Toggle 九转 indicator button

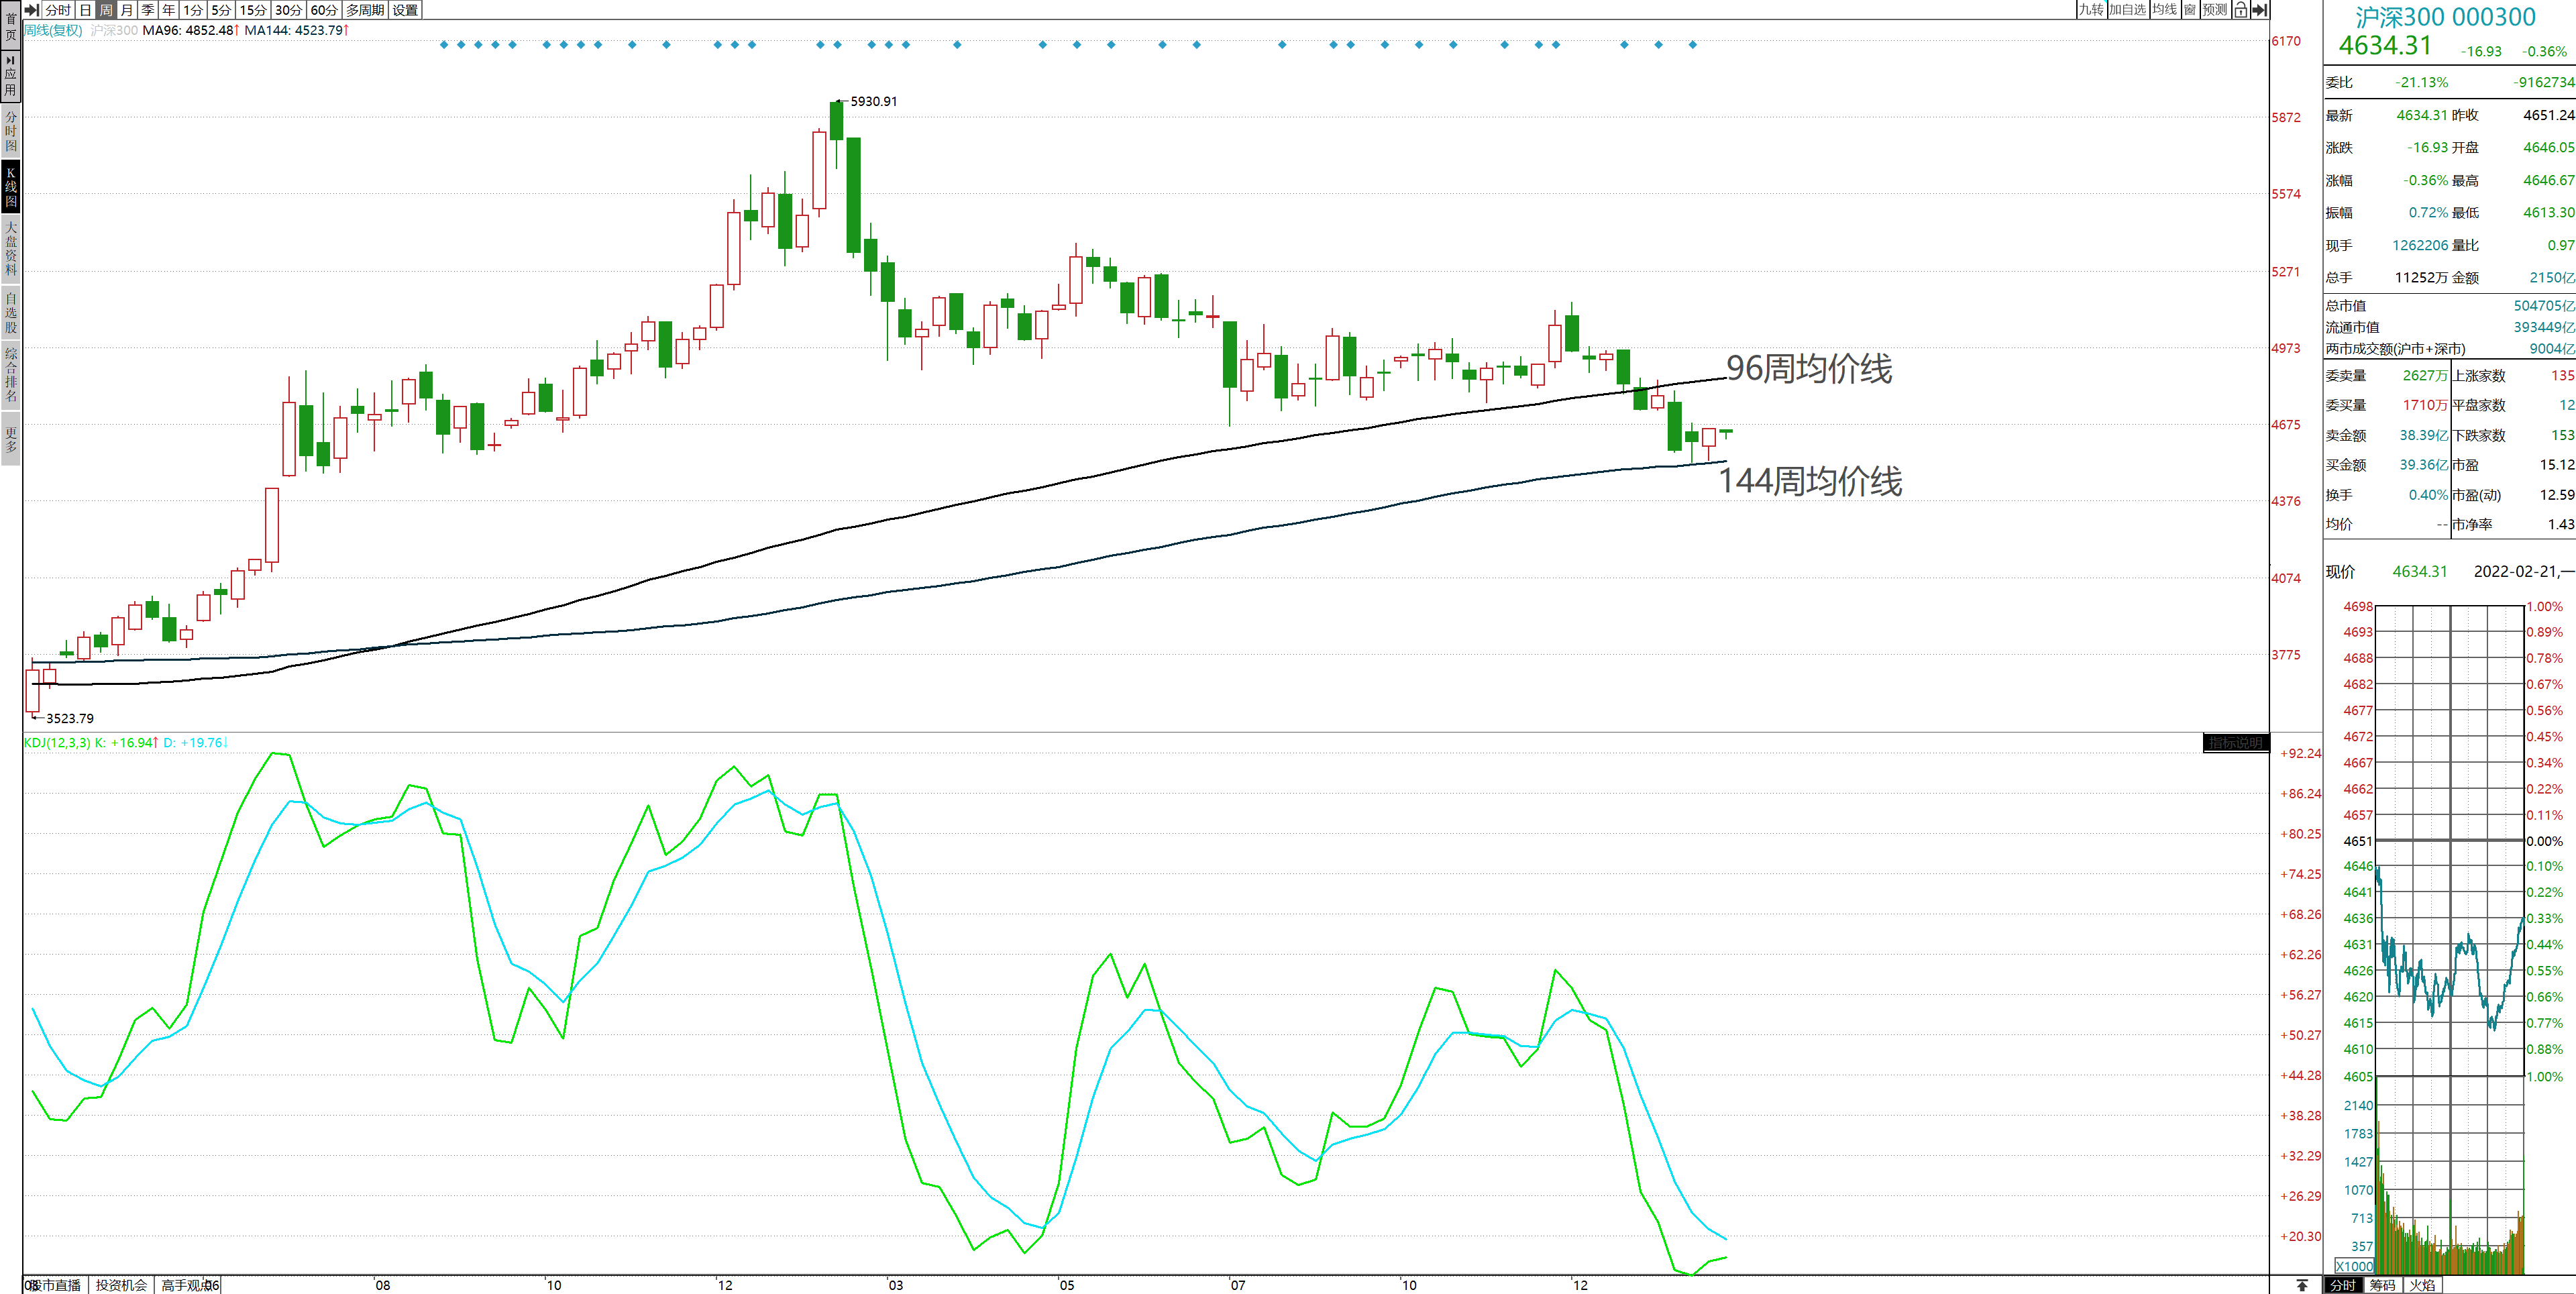coord(2091,10)
